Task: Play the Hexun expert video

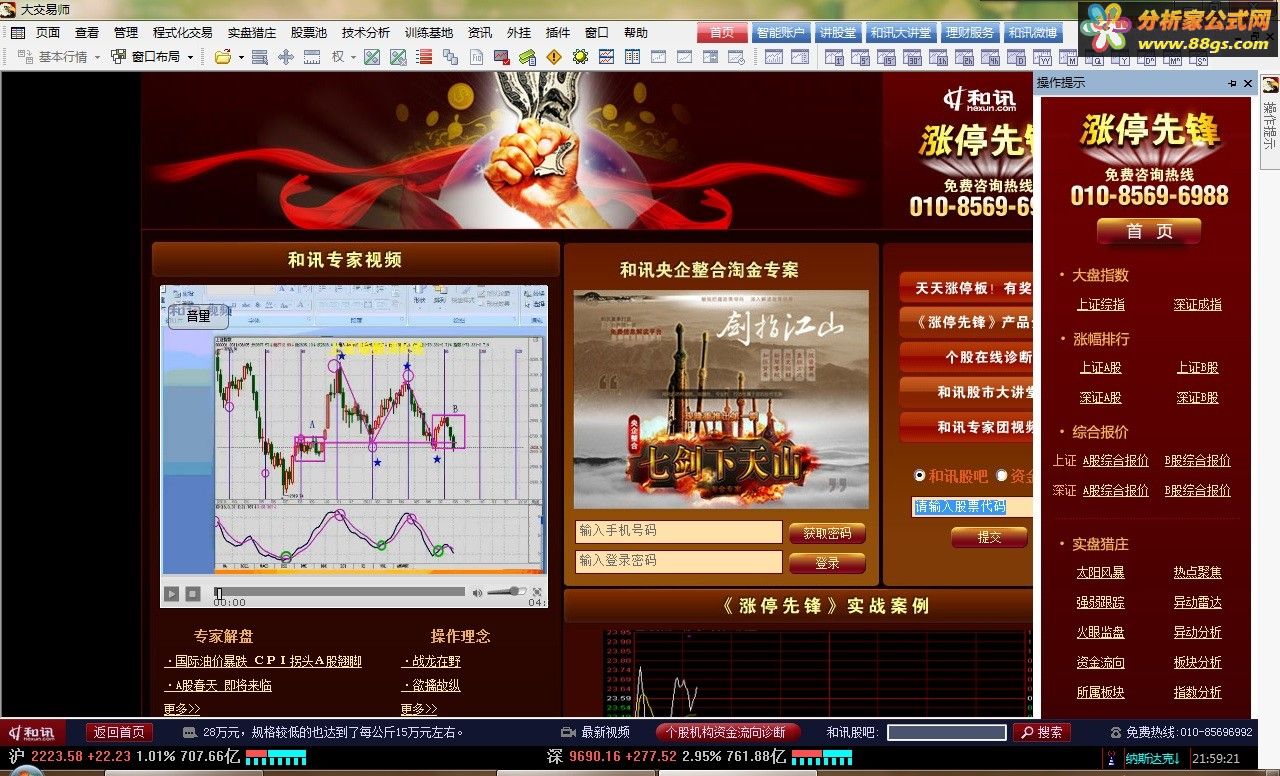Action: click(x=171, y=594)
